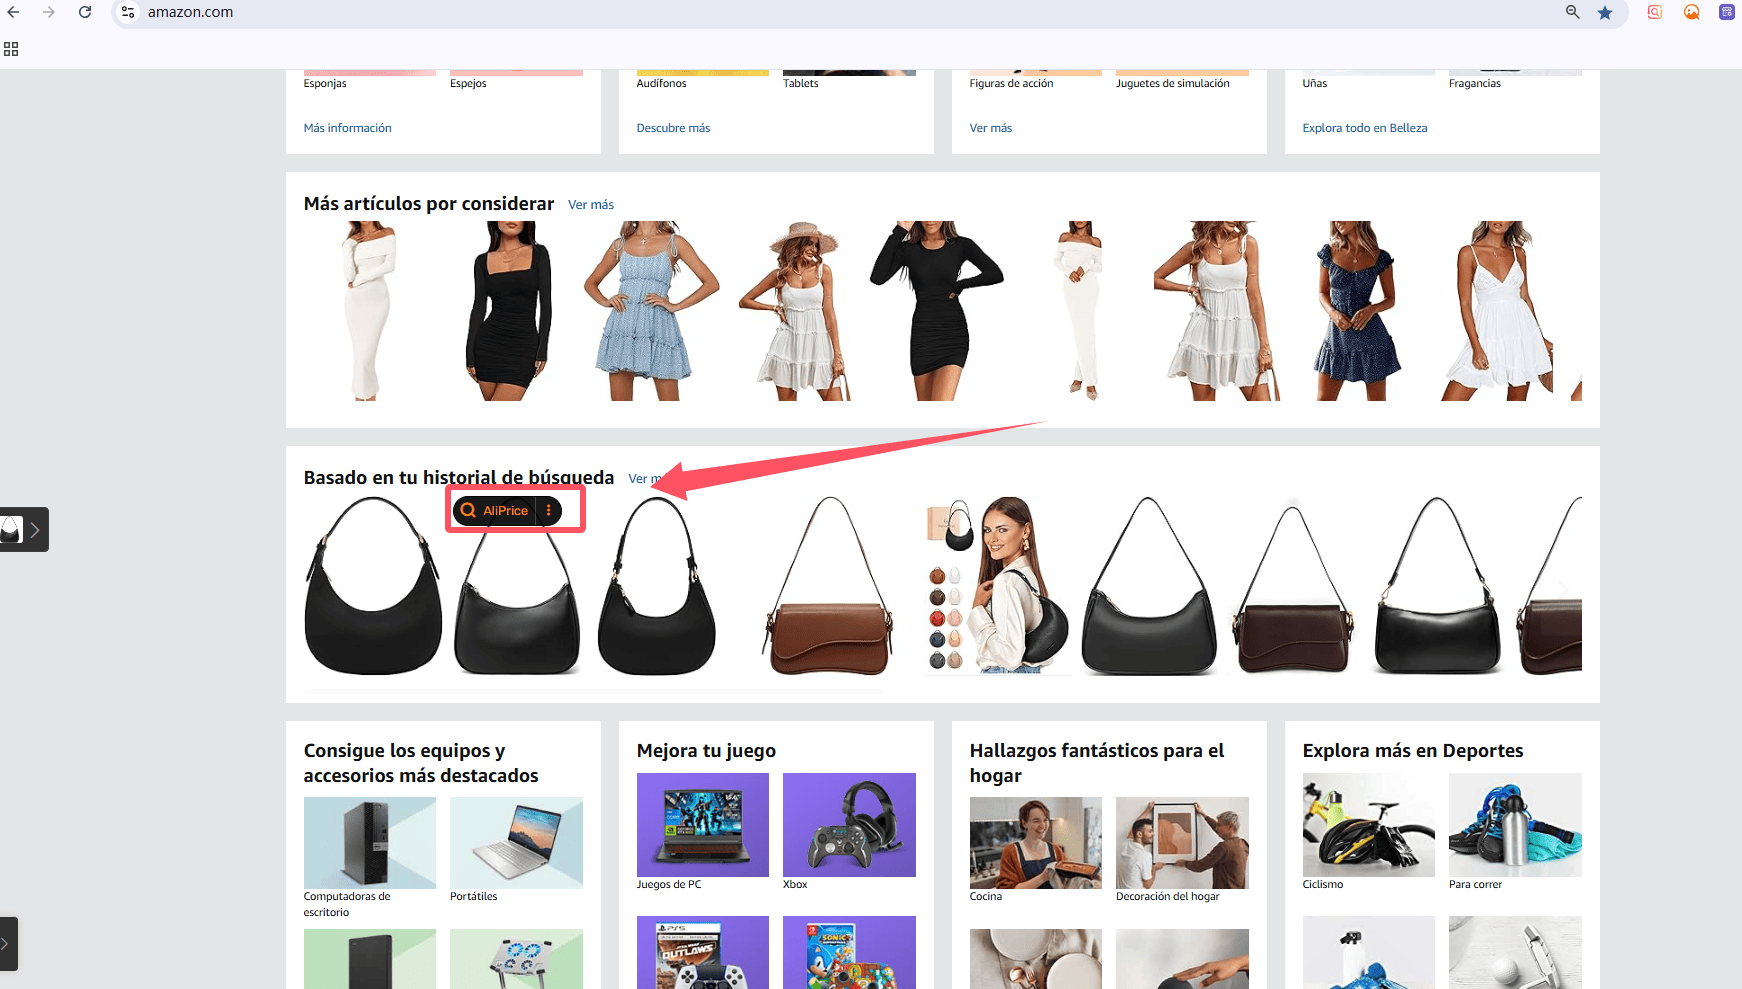Image resolution: width=1742 pixels, height=989 pixels.
Task: Open Explora todo en Belleza link
Action: (x=1364, y=128)
